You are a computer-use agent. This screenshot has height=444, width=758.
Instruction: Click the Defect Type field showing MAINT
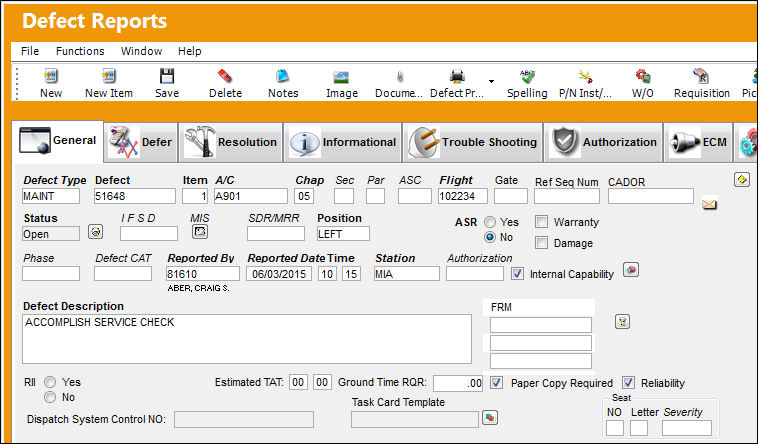pyautogui.click(x=51, y=196)
